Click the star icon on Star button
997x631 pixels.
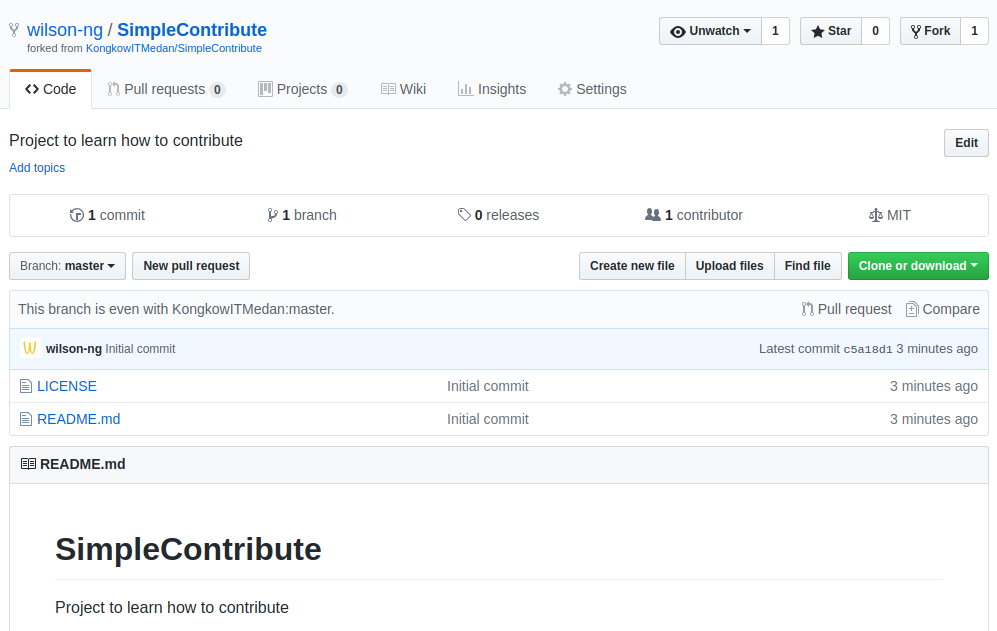coord(818,31)
